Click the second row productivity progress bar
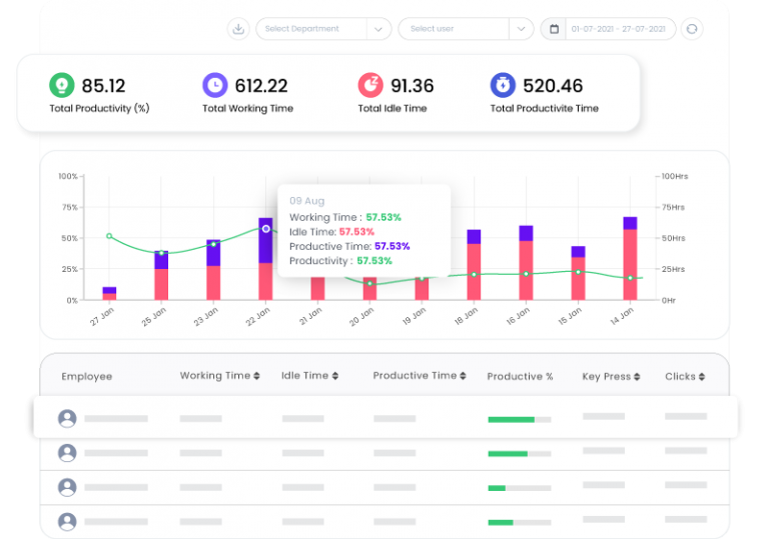 click(520, 454)
